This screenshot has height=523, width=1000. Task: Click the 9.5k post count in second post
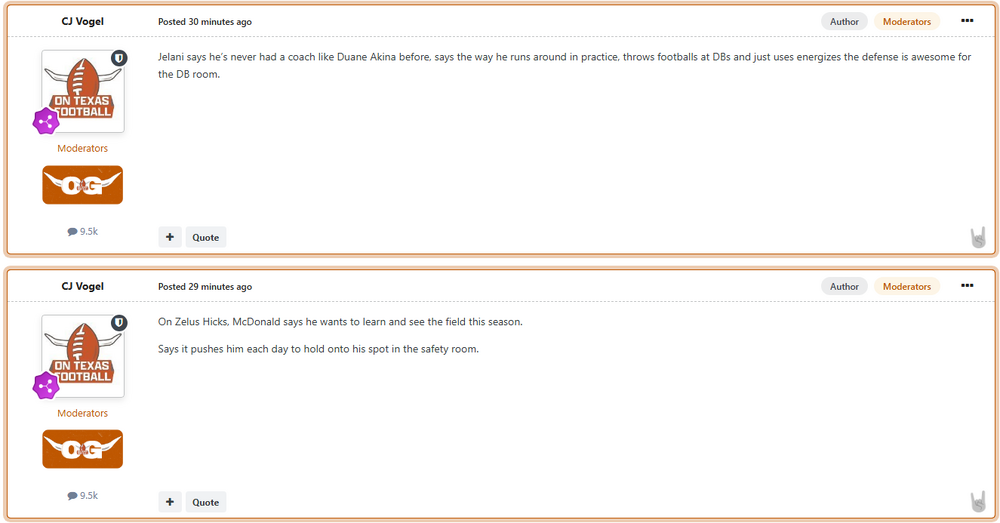click(x=83, y=496)
